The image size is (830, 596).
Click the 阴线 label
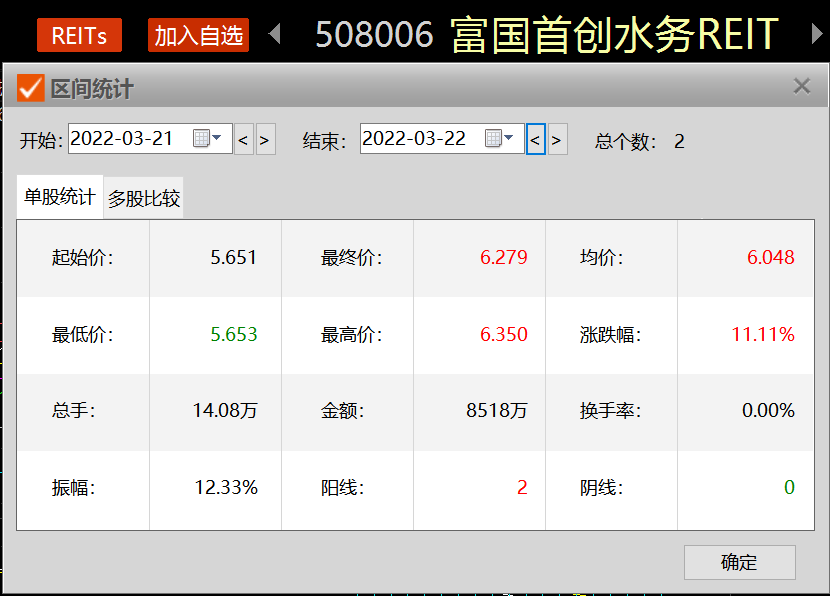tap(602, 487)
